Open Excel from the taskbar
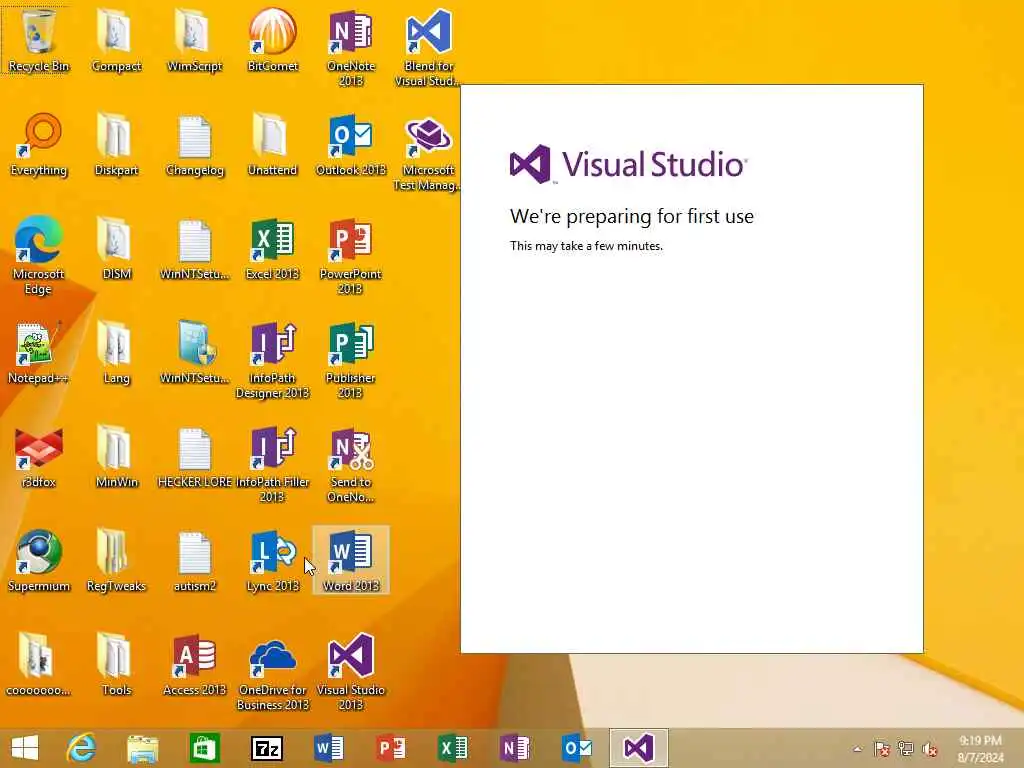The height and width of the screenshot is (768, 1024). (453, 748)
